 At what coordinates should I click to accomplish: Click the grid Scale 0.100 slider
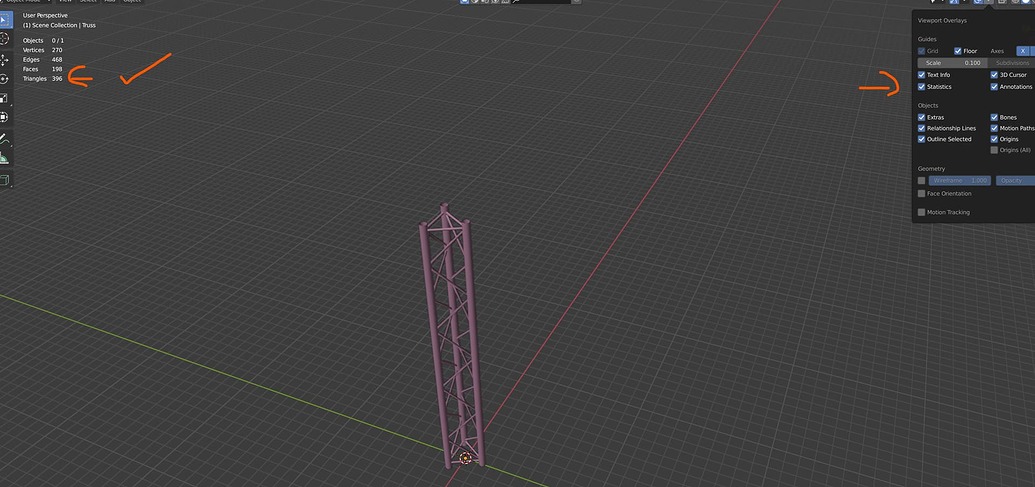[952, 63]
